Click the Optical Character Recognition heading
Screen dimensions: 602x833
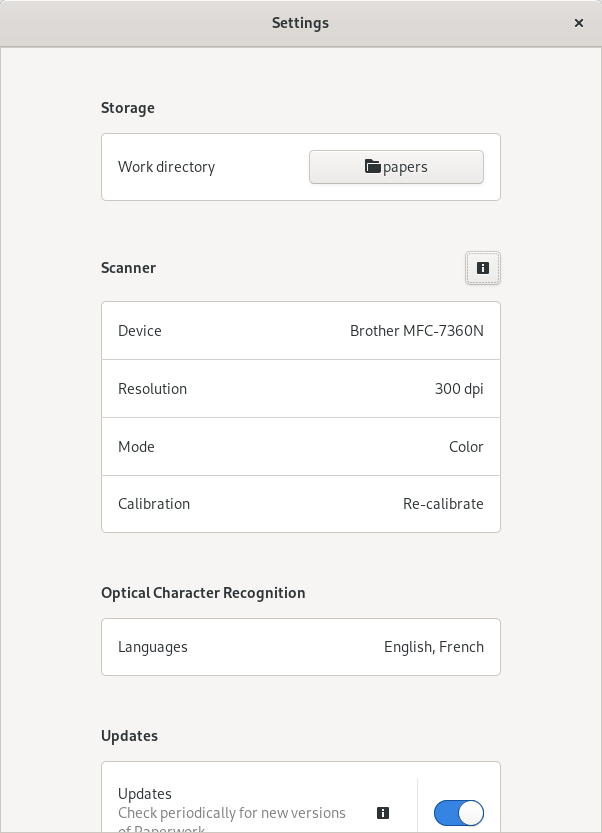[x=203, y=593]
